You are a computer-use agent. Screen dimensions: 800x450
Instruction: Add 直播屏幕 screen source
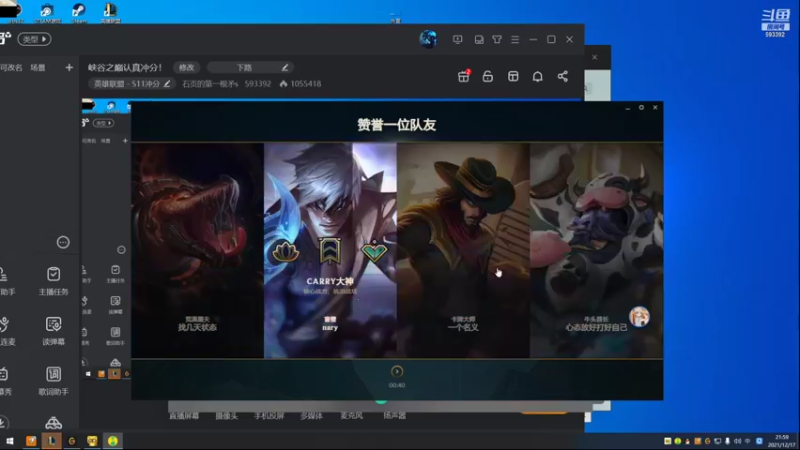click(184, 416)
